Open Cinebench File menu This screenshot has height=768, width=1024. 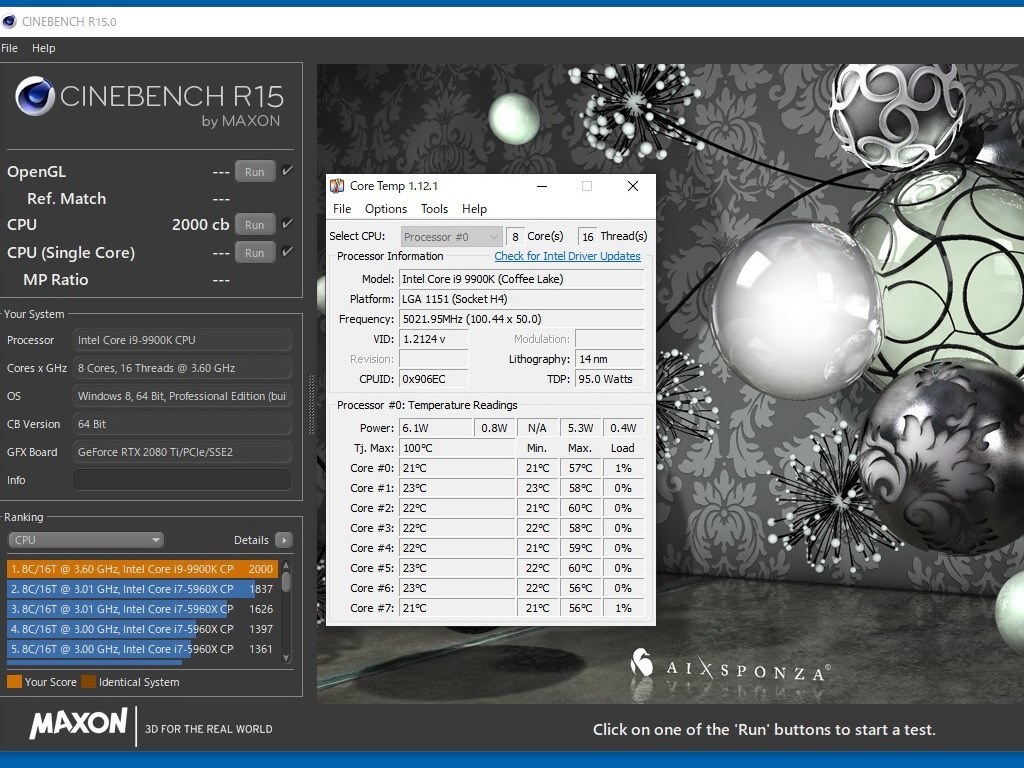[x=10, y=48]
